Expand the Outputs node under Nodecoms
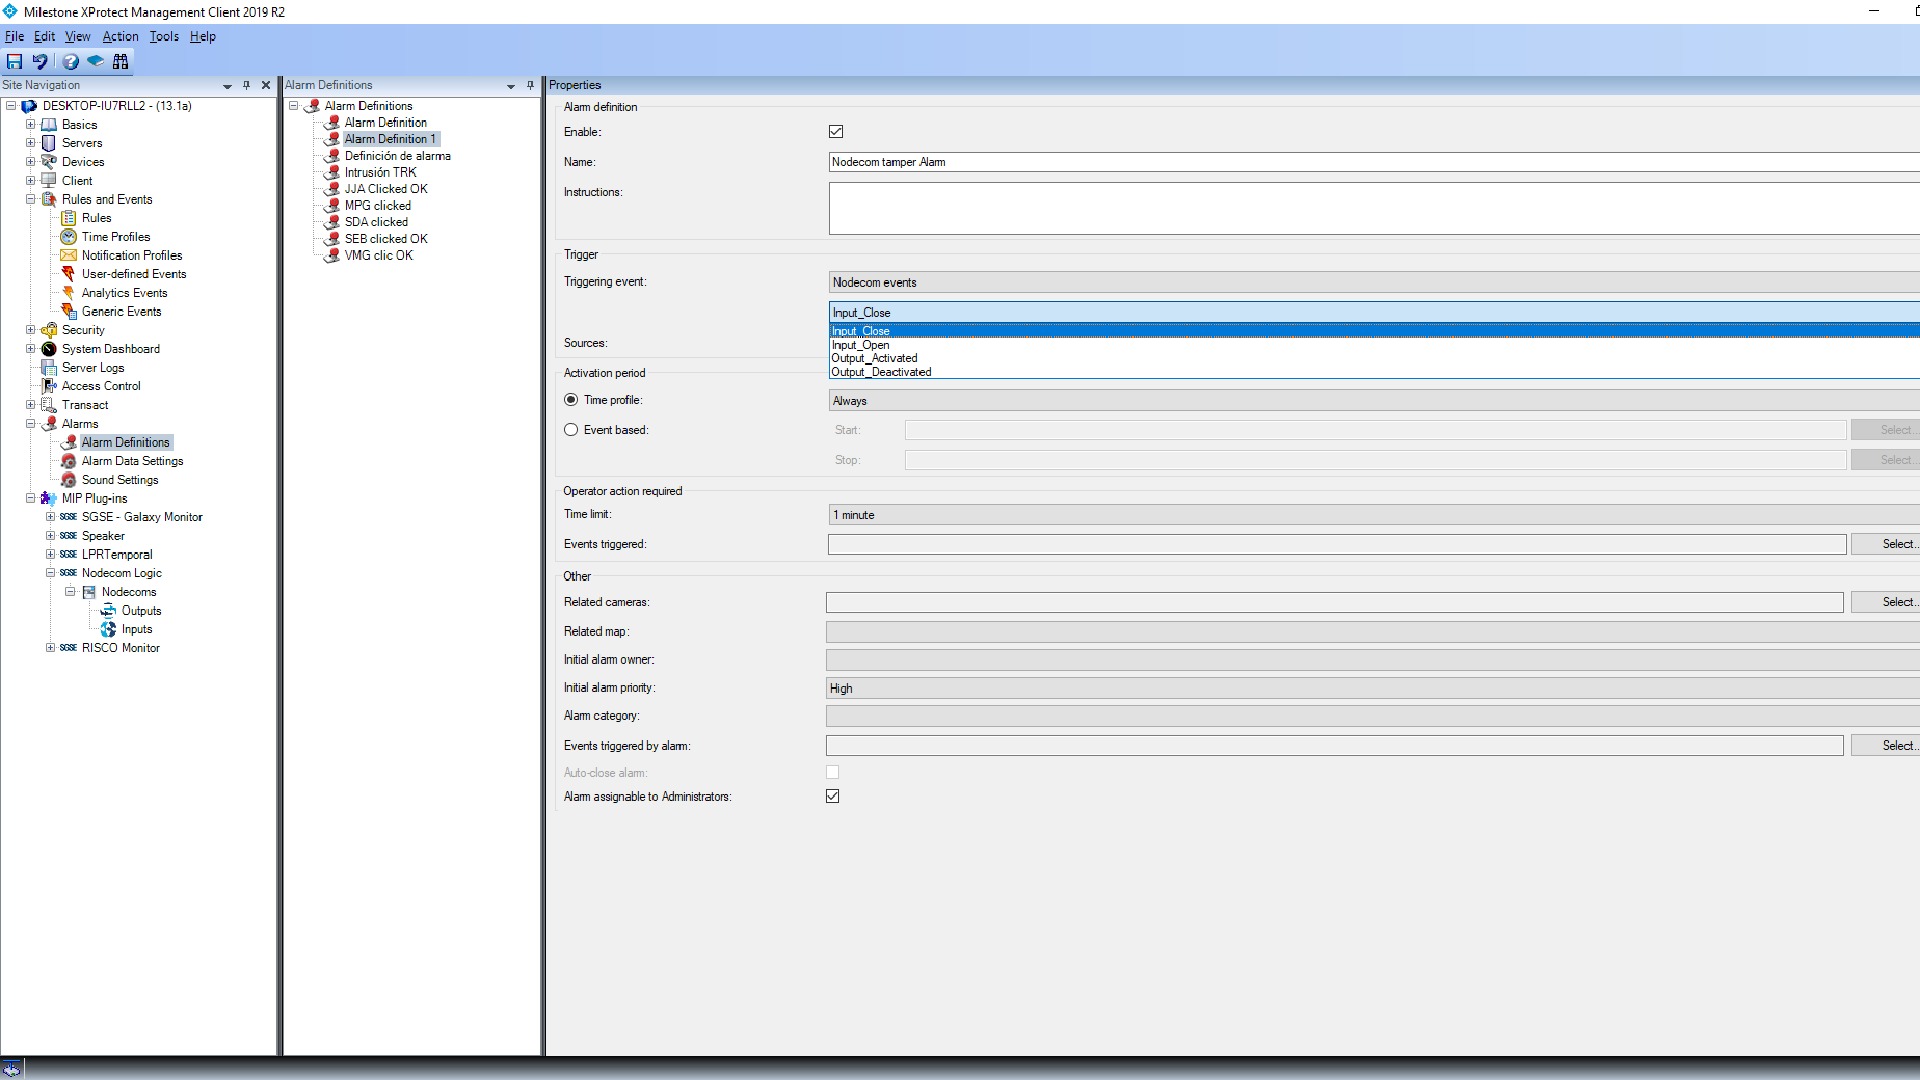This screenshot has width=1920, height=1080. (x=140, y=609)
